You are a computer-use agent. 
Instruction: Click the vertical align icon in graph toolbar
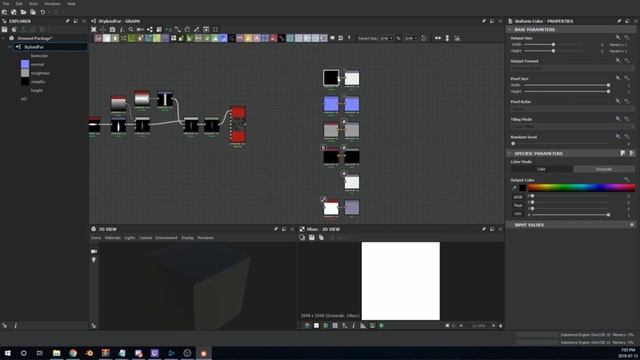[447, 38]
